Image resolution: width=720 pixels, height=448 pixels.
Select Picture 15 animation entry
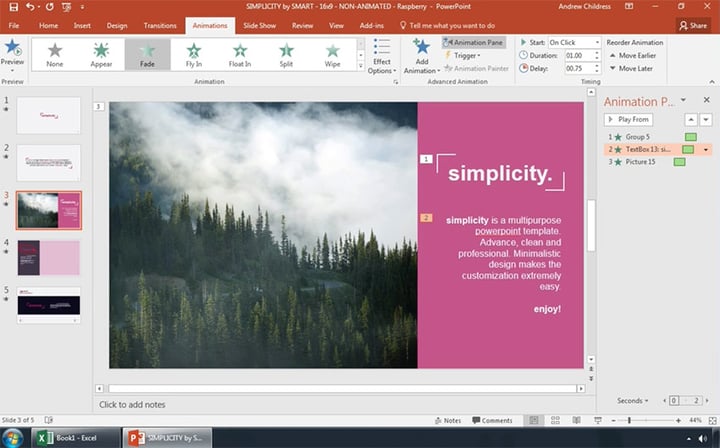coord(658,162)
